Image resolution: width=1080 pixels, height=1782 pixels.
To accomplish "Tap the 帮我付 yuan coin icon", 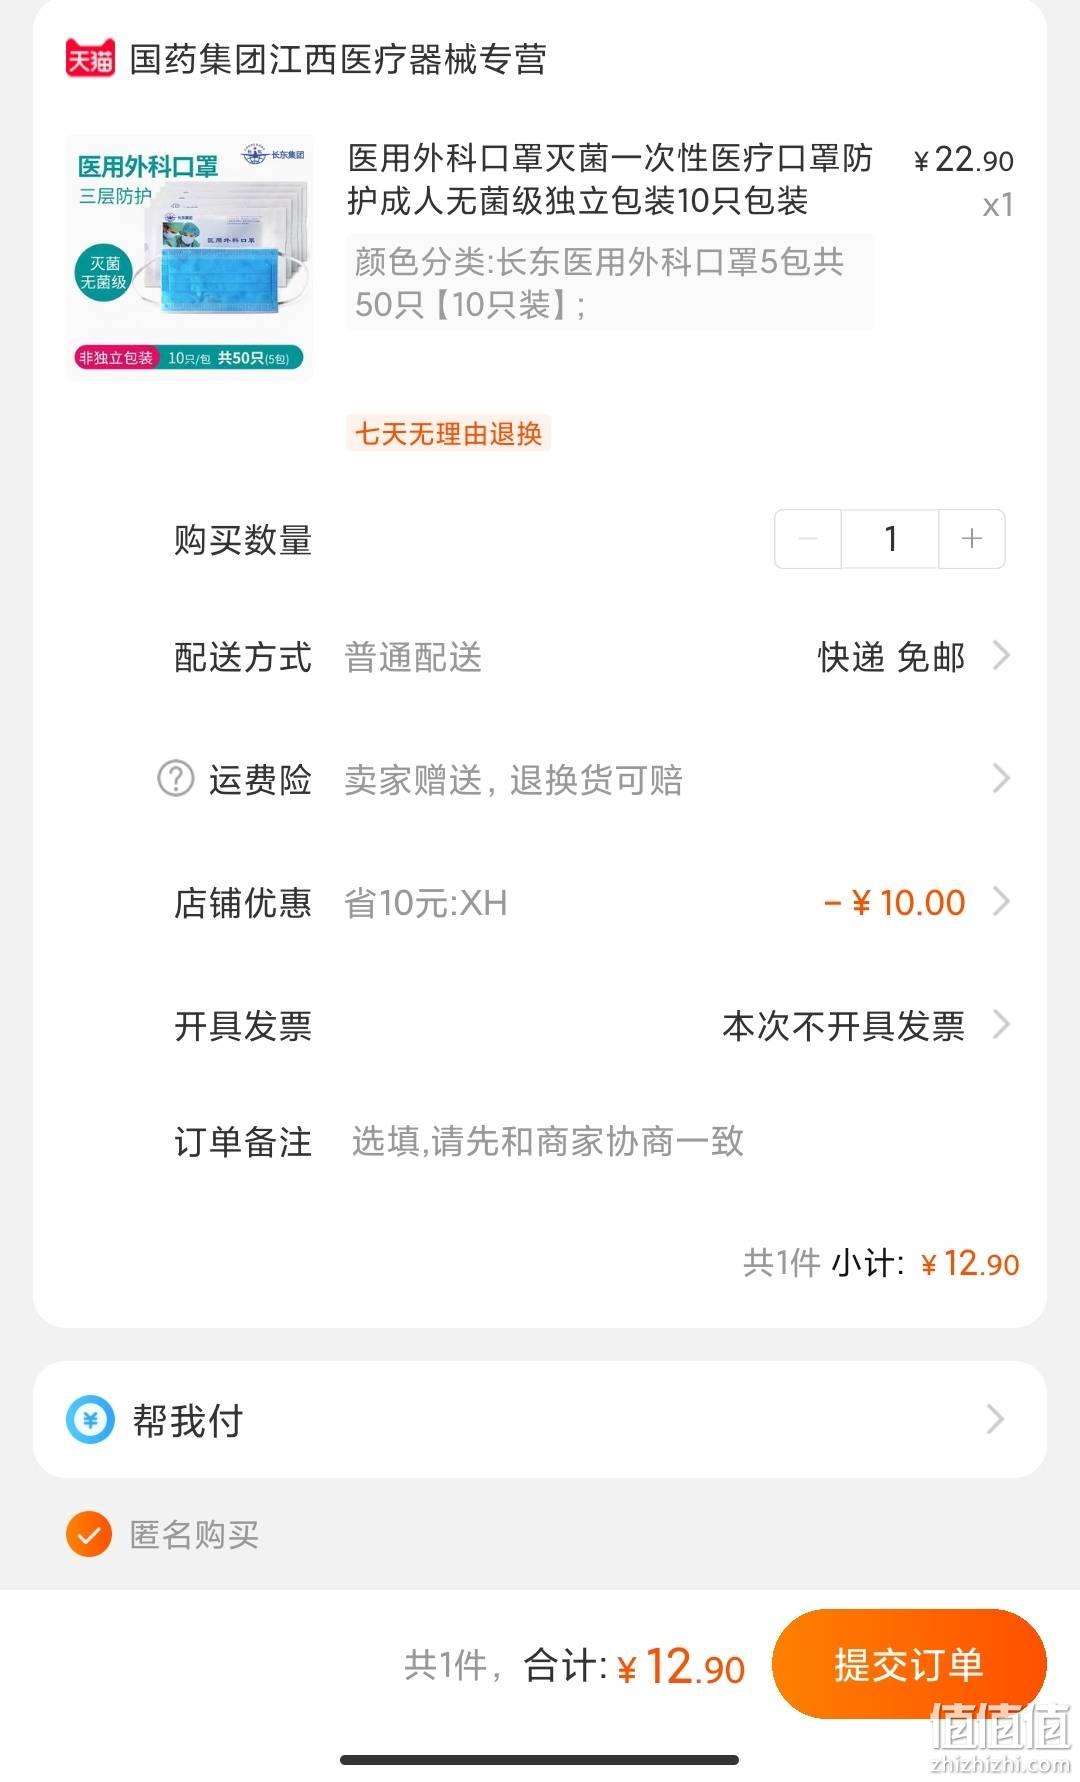I will (x=91, y=1420).
